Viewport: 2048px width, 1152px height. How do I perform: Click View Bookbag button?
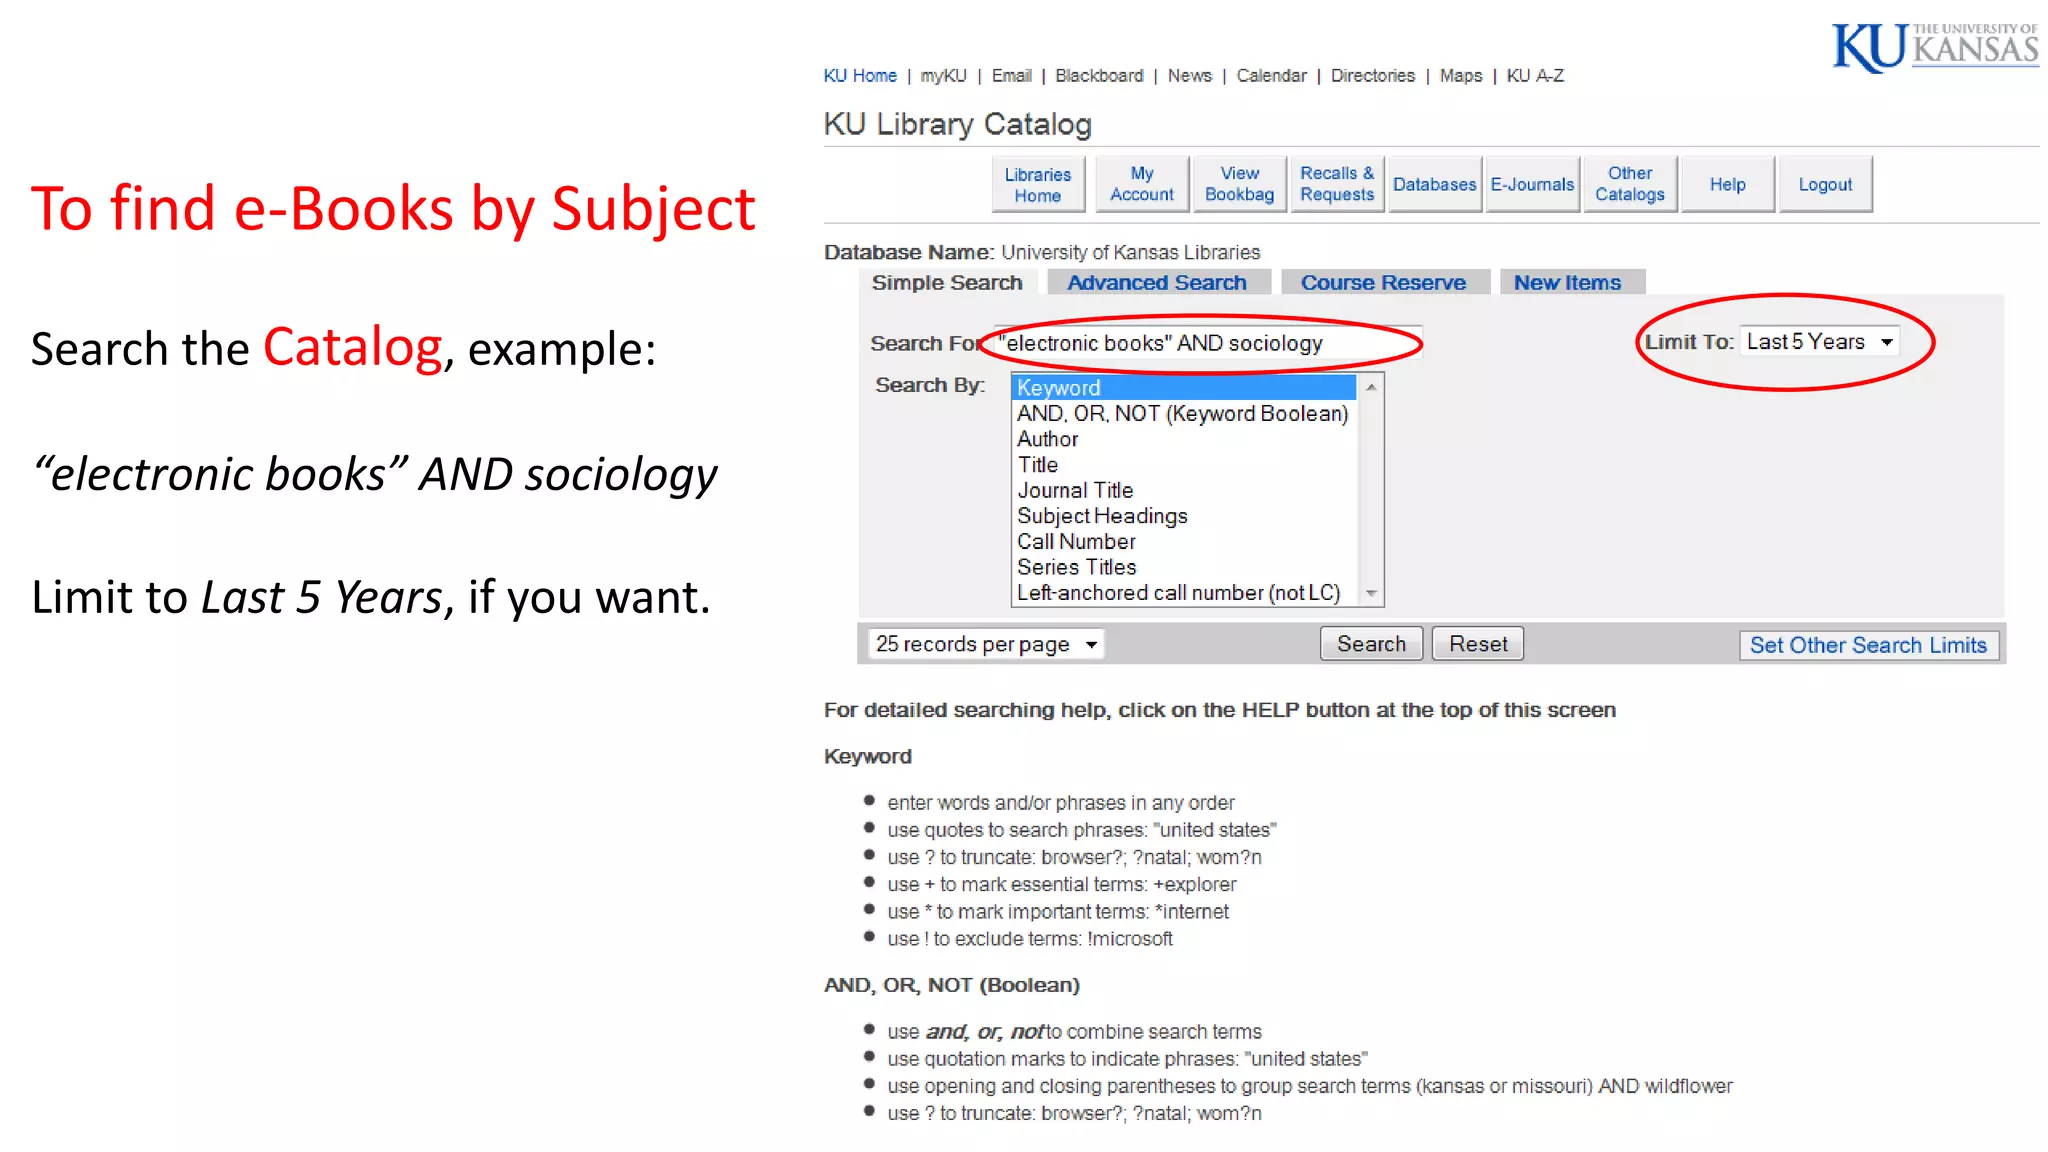click(x=1240, y=184)
